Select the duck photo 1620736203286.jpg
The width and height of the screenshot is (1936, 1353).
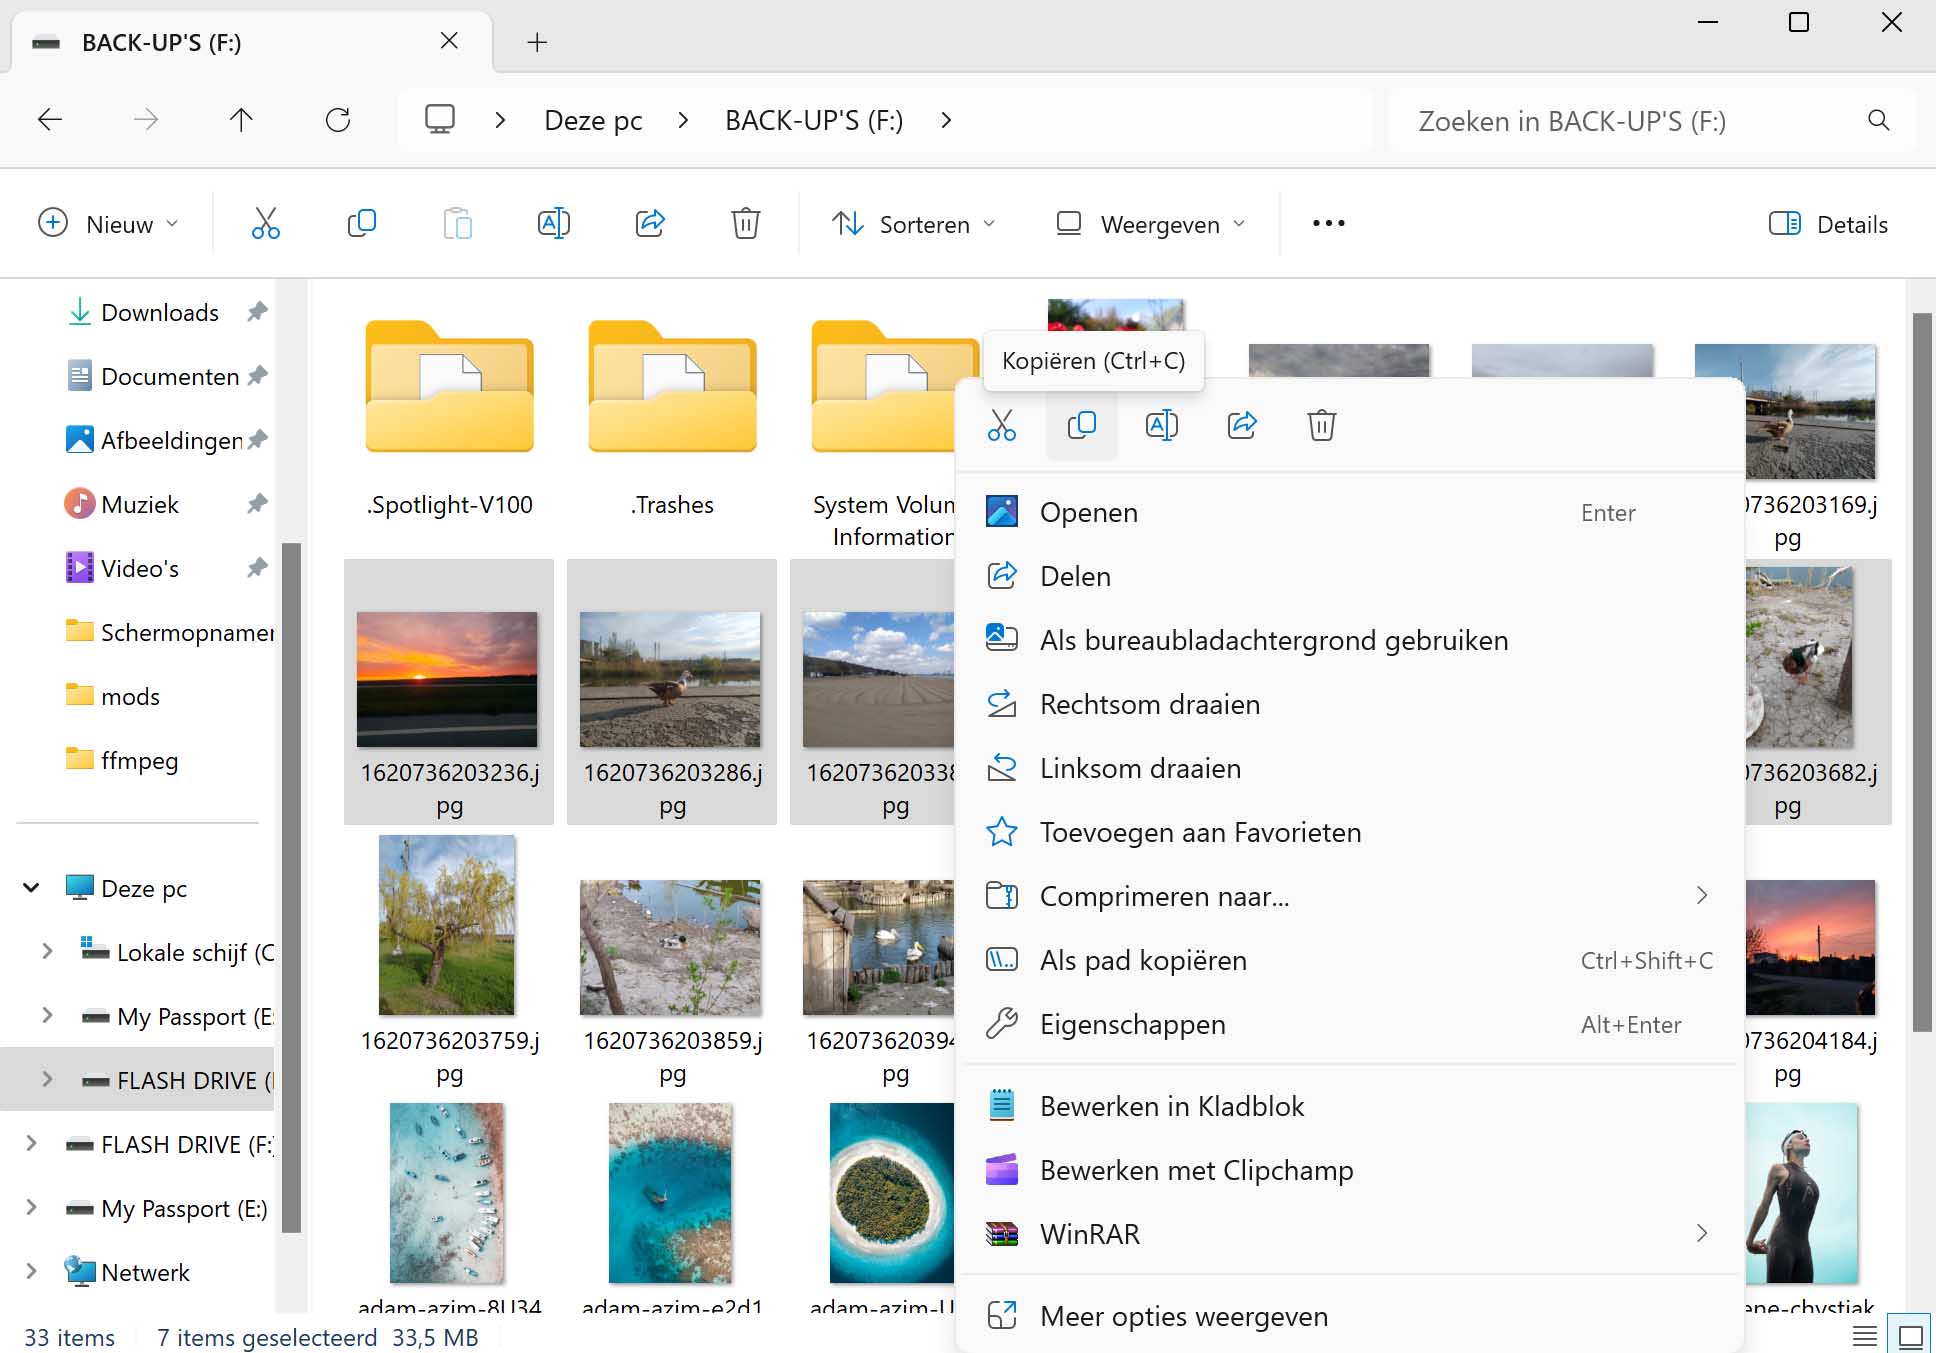pos(672,692)
